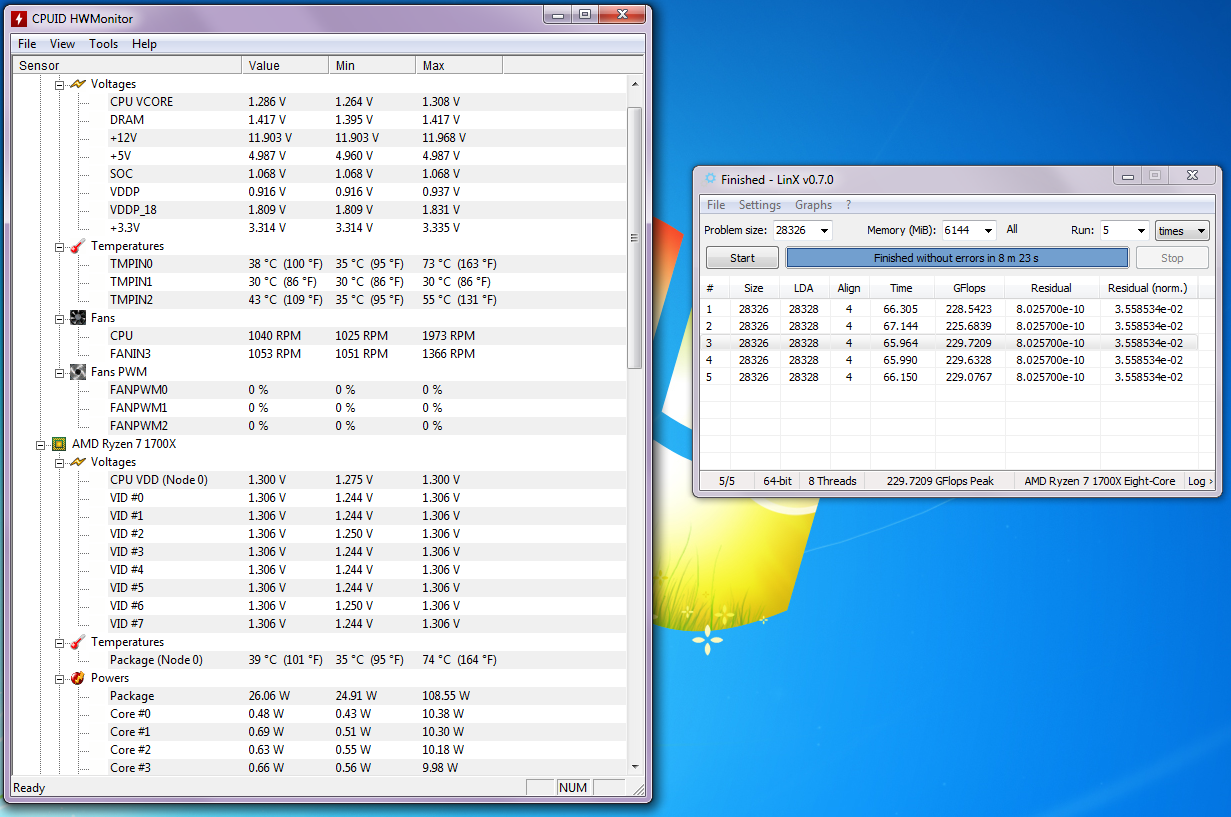The image size is (1231, 817).
Task: Click the Voltages icon above CPU VDD (Node 0)
Action: 78,462
